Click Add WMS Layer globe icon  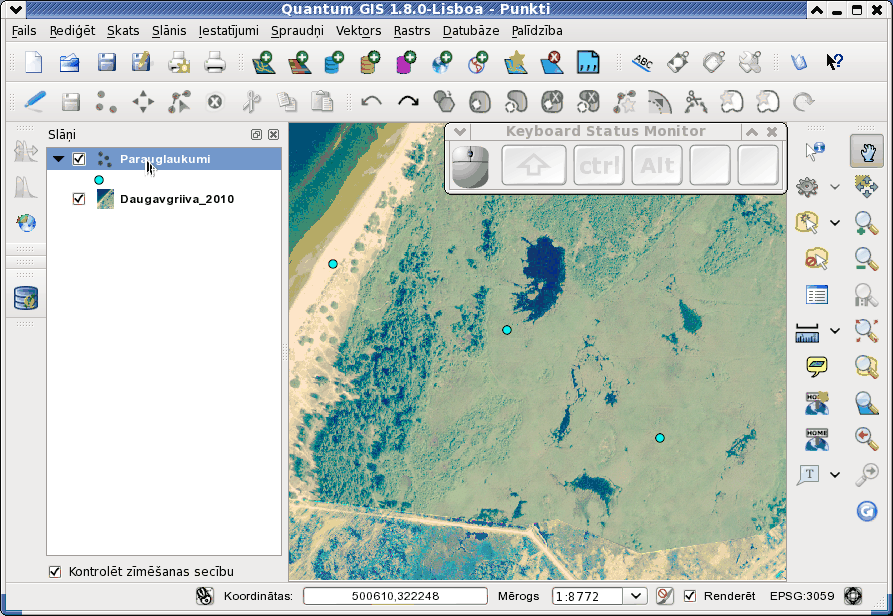pos(442,62)
